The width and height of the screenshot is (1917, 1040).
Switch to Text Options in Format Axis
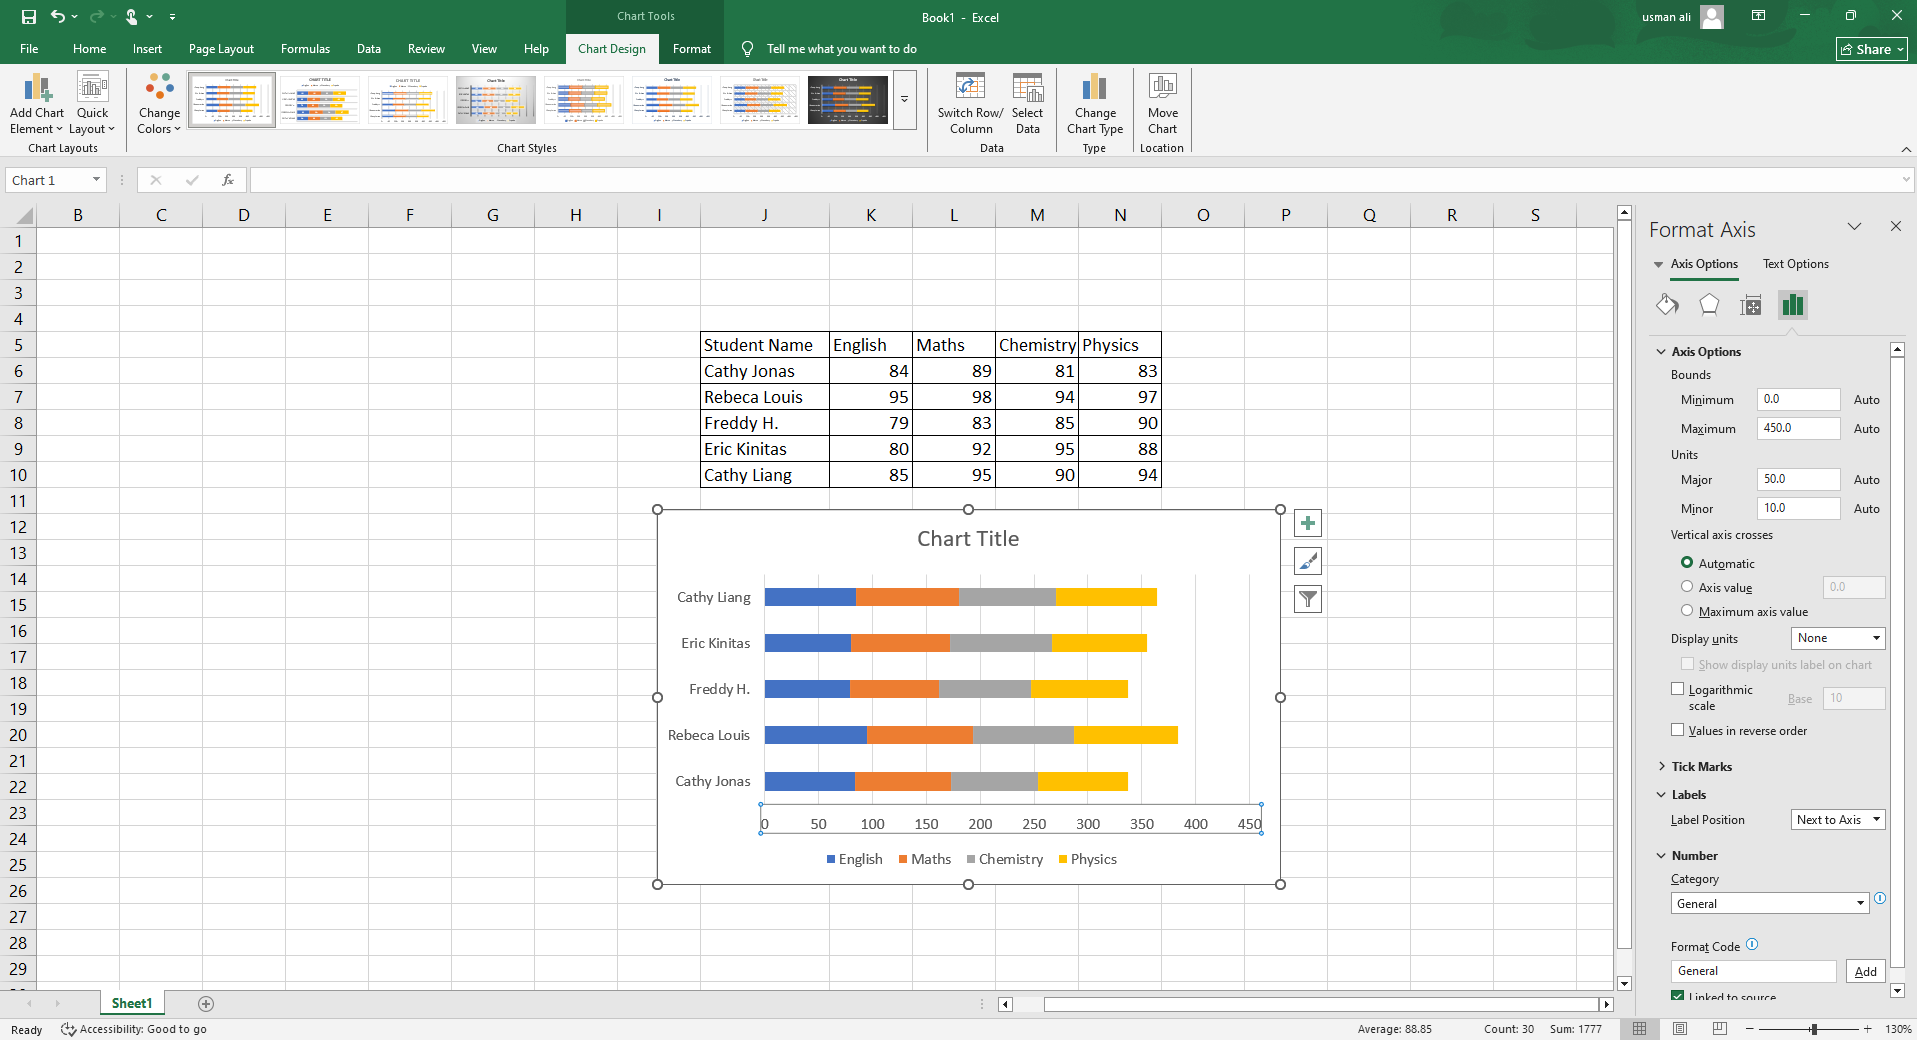click(x=1795, y=264)
